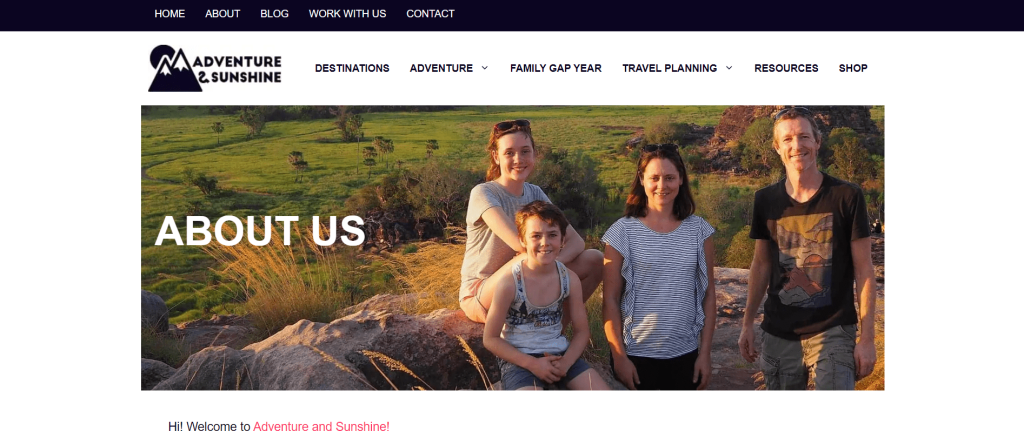Screen dimensions: 1024x438
Task: Expand the Travel Planning menu chevron
Action: [x=729, y=68]
